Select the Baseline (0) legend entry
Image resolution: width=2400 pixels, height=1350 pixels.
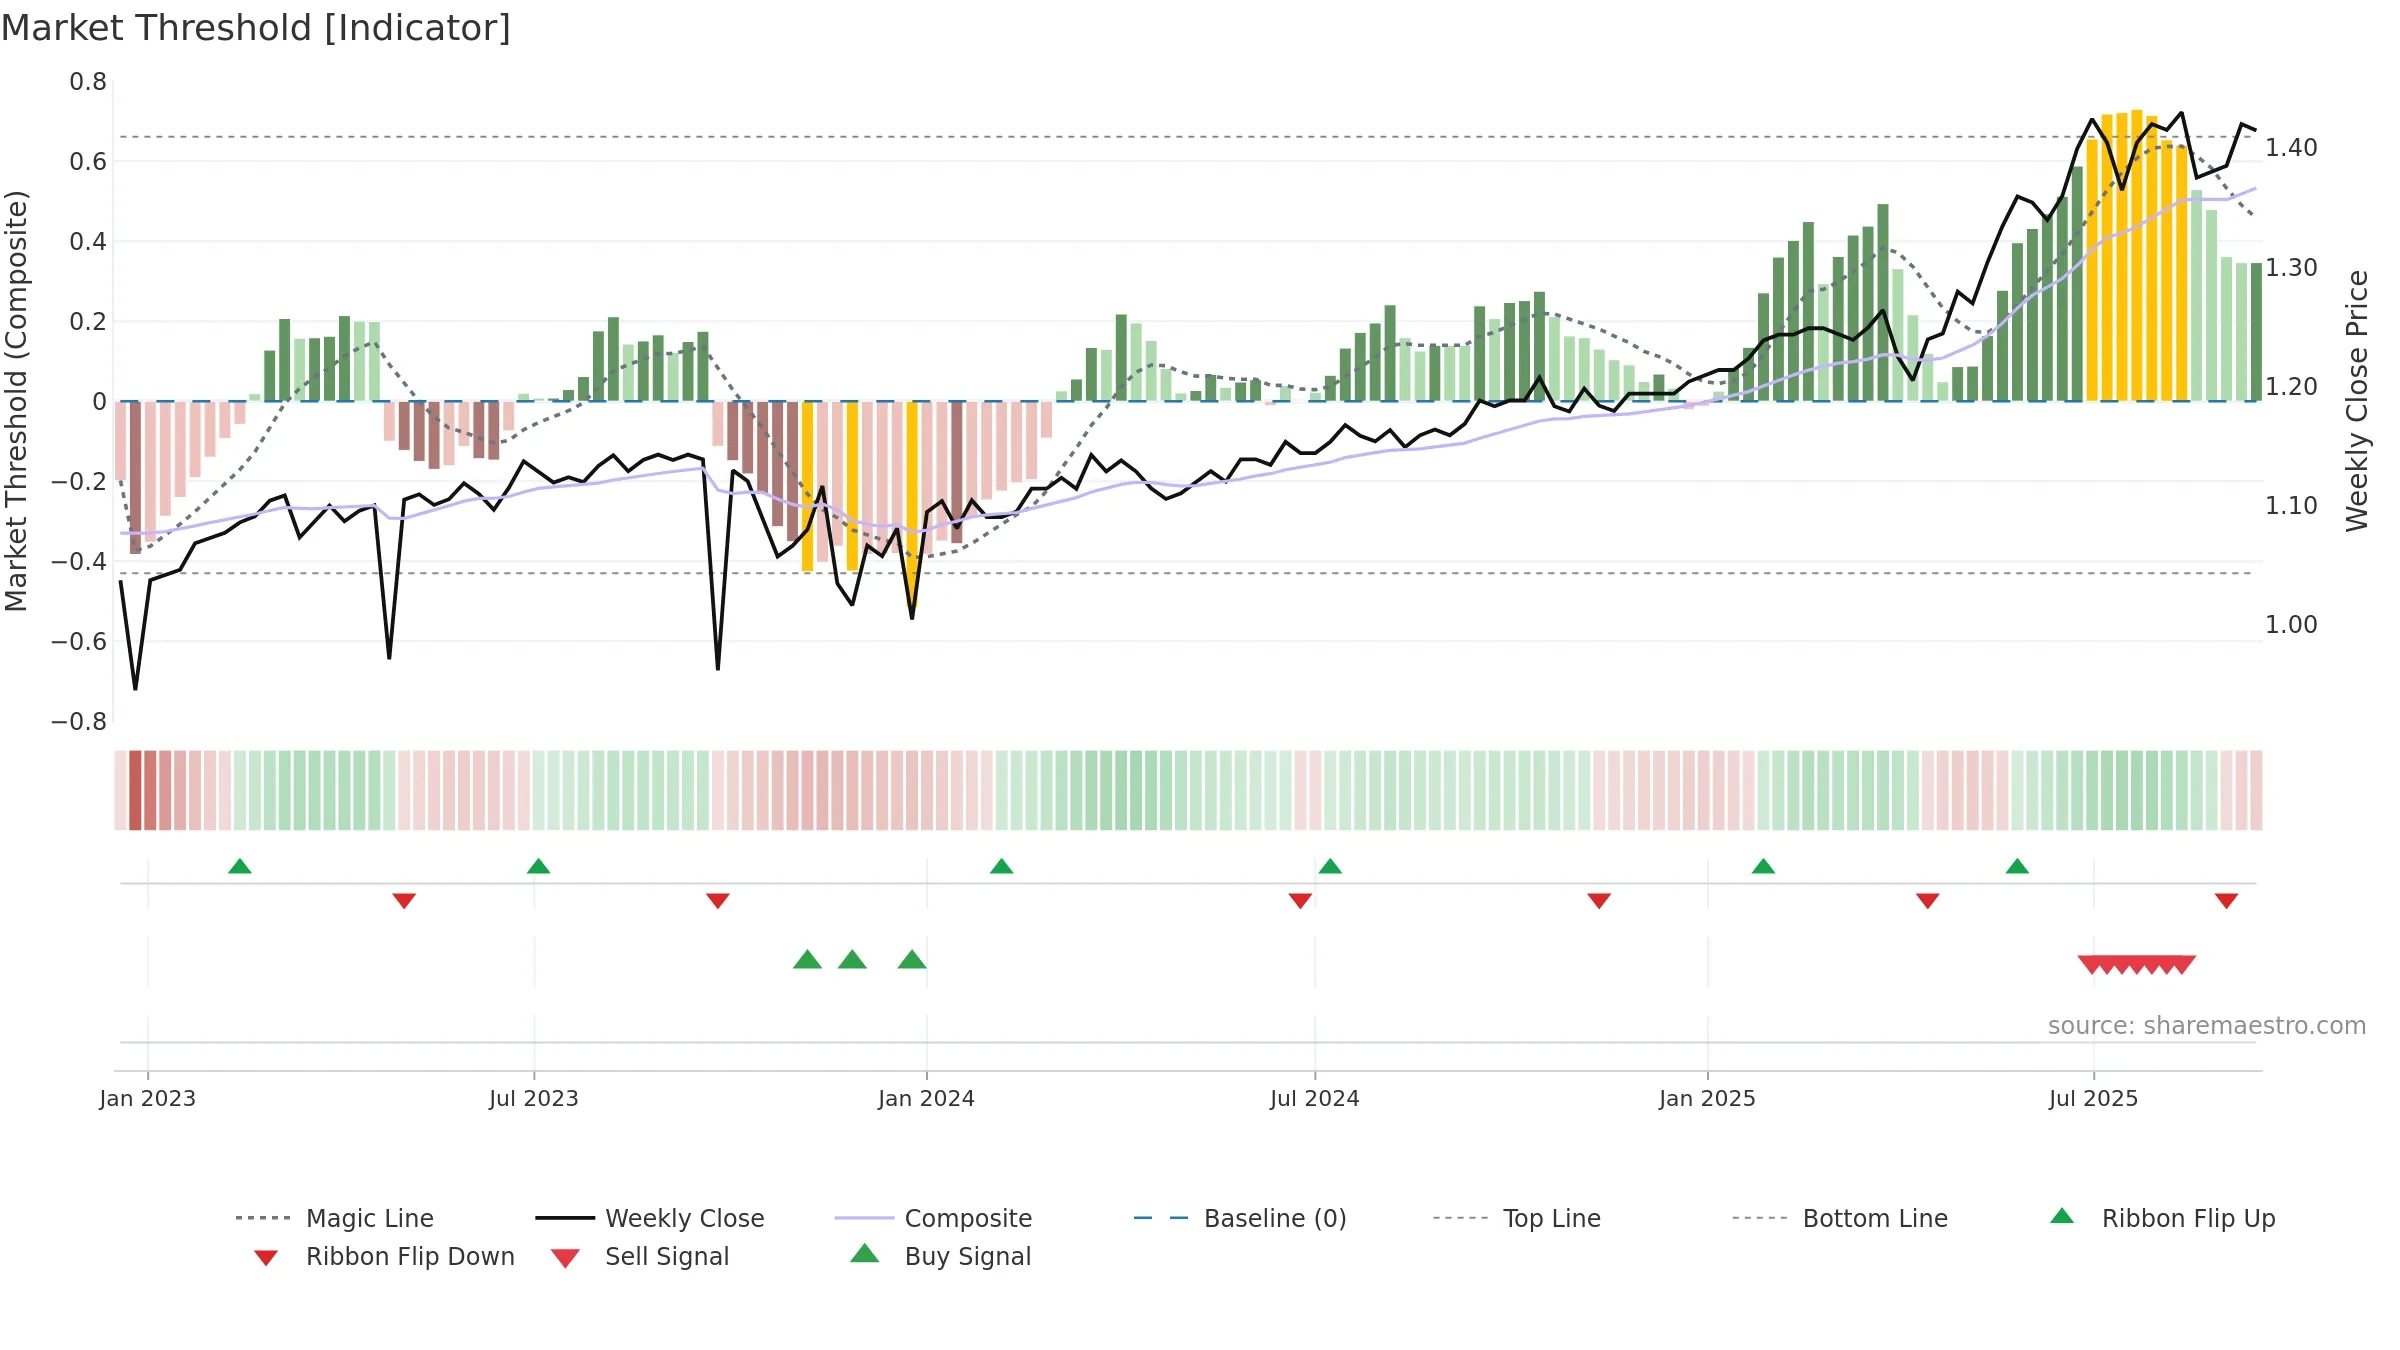click(x=1240, y=1219)
